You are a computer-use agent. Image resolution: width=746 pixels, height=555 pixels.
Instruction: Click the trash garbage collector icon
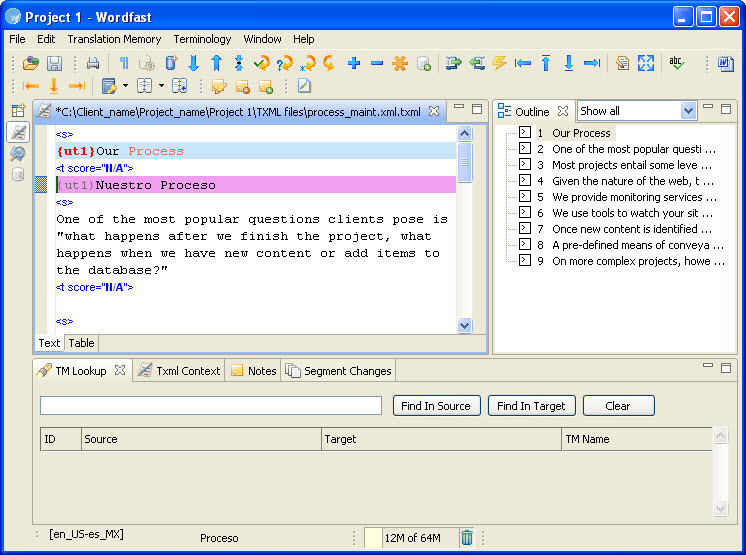[467, 537]
